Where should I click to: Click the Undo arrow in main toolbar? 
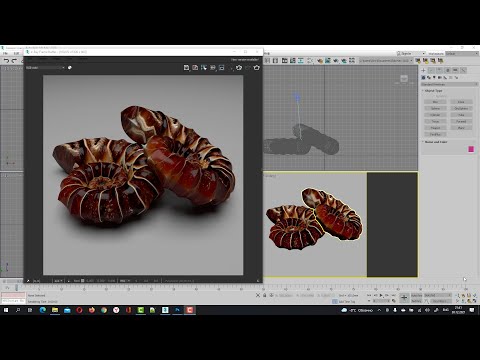[x=6, y=61]
